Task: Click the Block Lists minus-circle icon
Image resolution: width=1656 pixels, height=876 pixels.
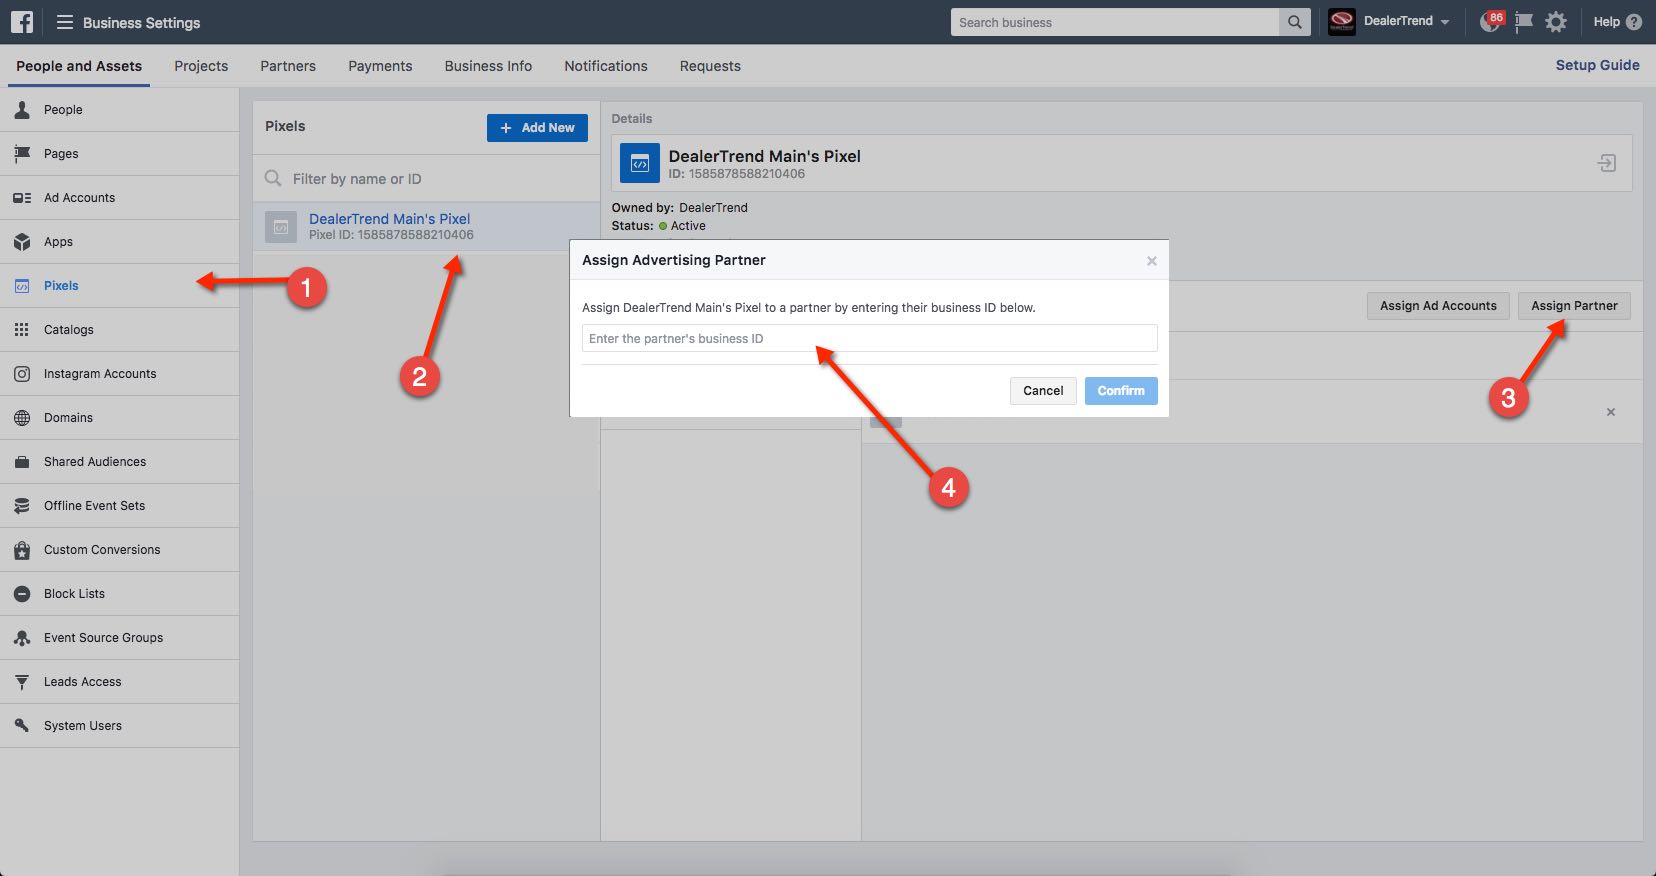Action: 22,594
